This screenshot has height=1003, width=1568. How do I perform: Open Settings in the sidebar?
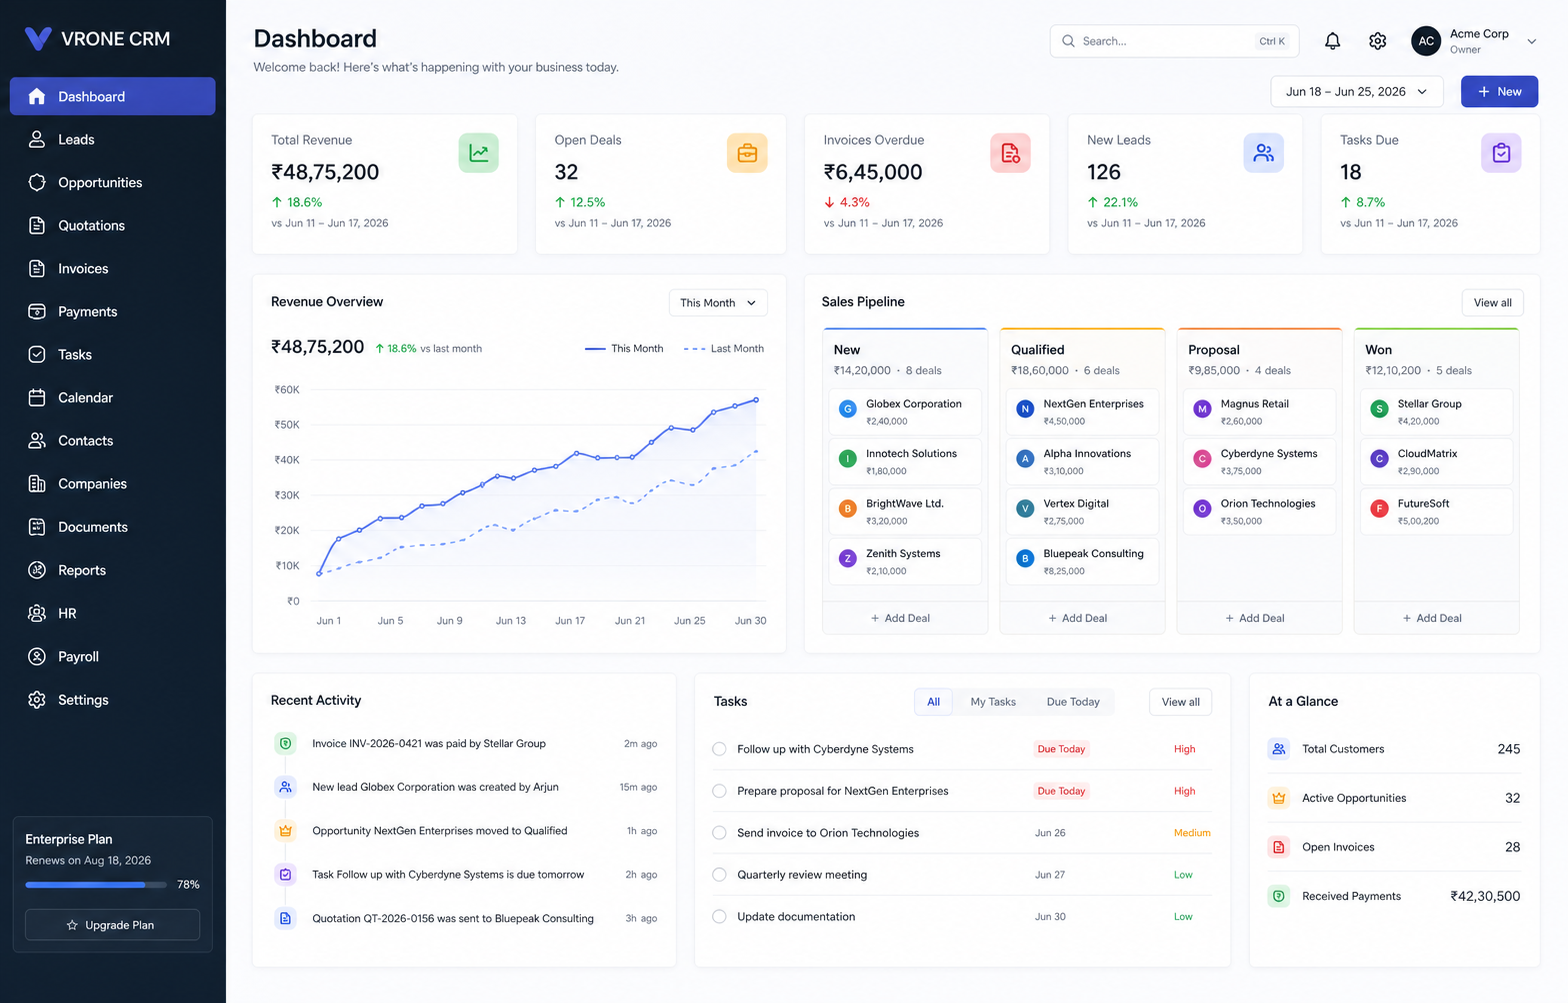[112, 700]
